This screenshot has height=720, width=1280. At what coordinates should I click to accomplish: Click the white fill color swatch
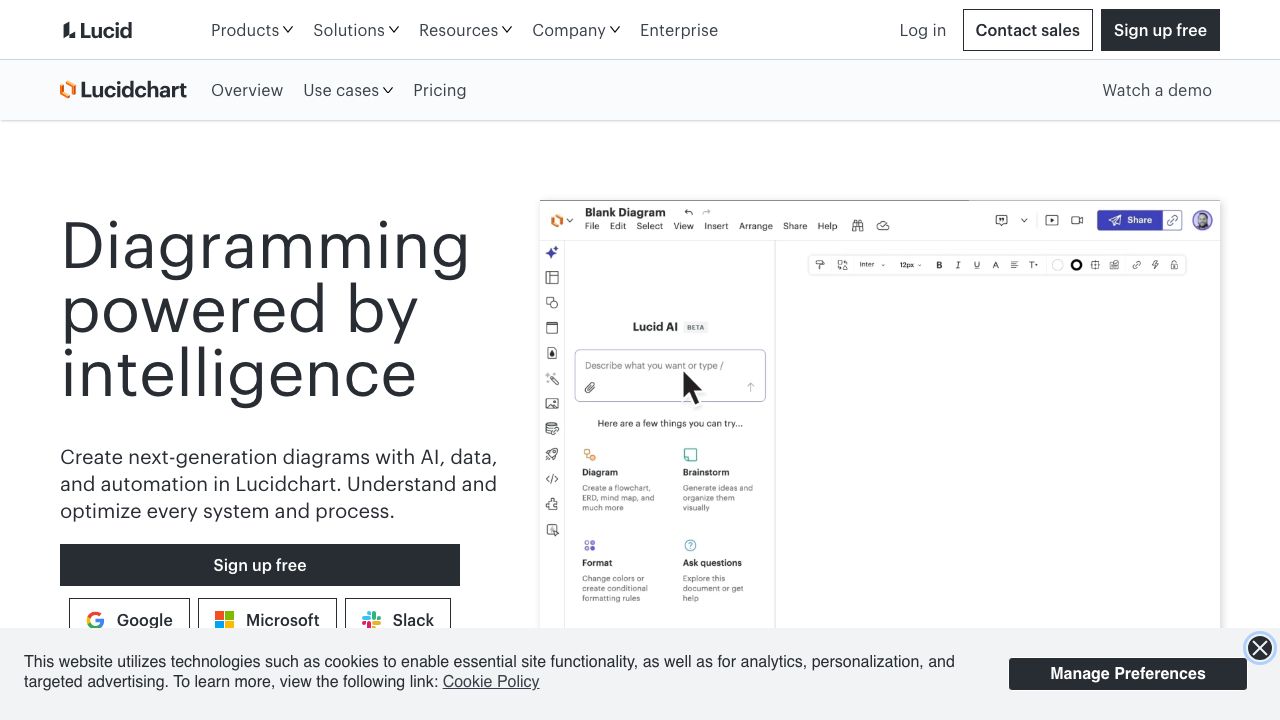[1057, 265]
